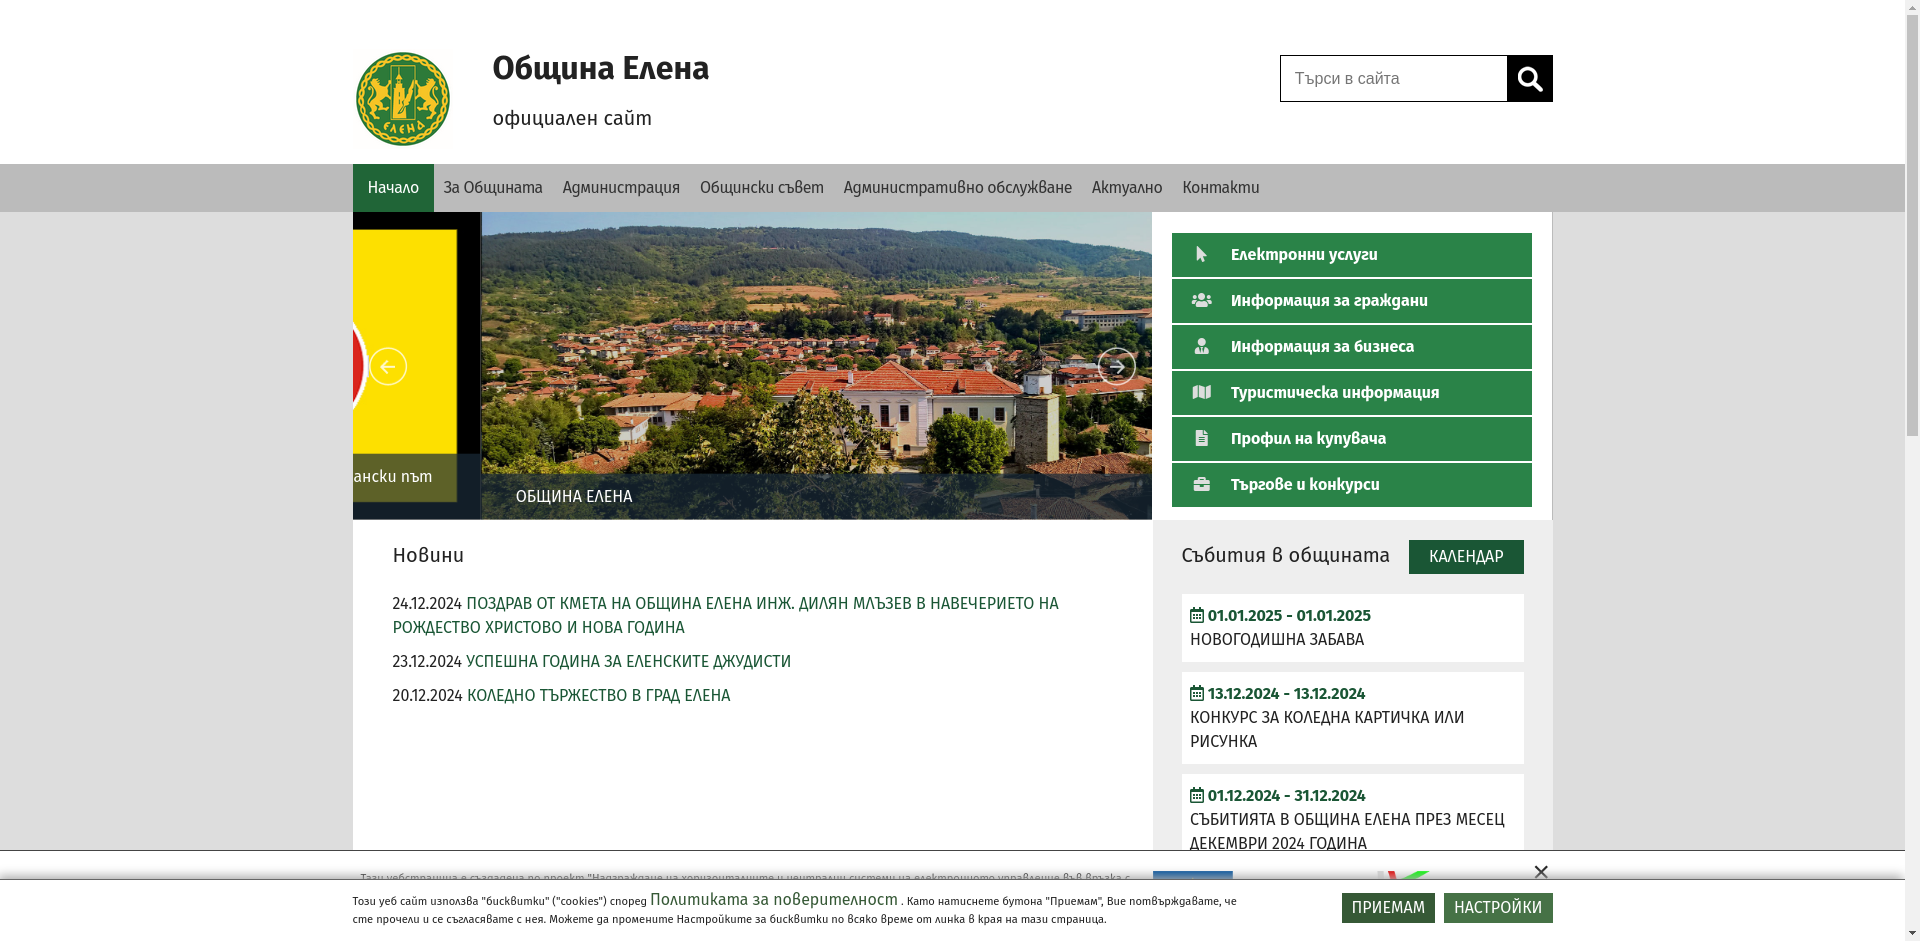Go to previous slide with left arrow

(x=388, y=367)
